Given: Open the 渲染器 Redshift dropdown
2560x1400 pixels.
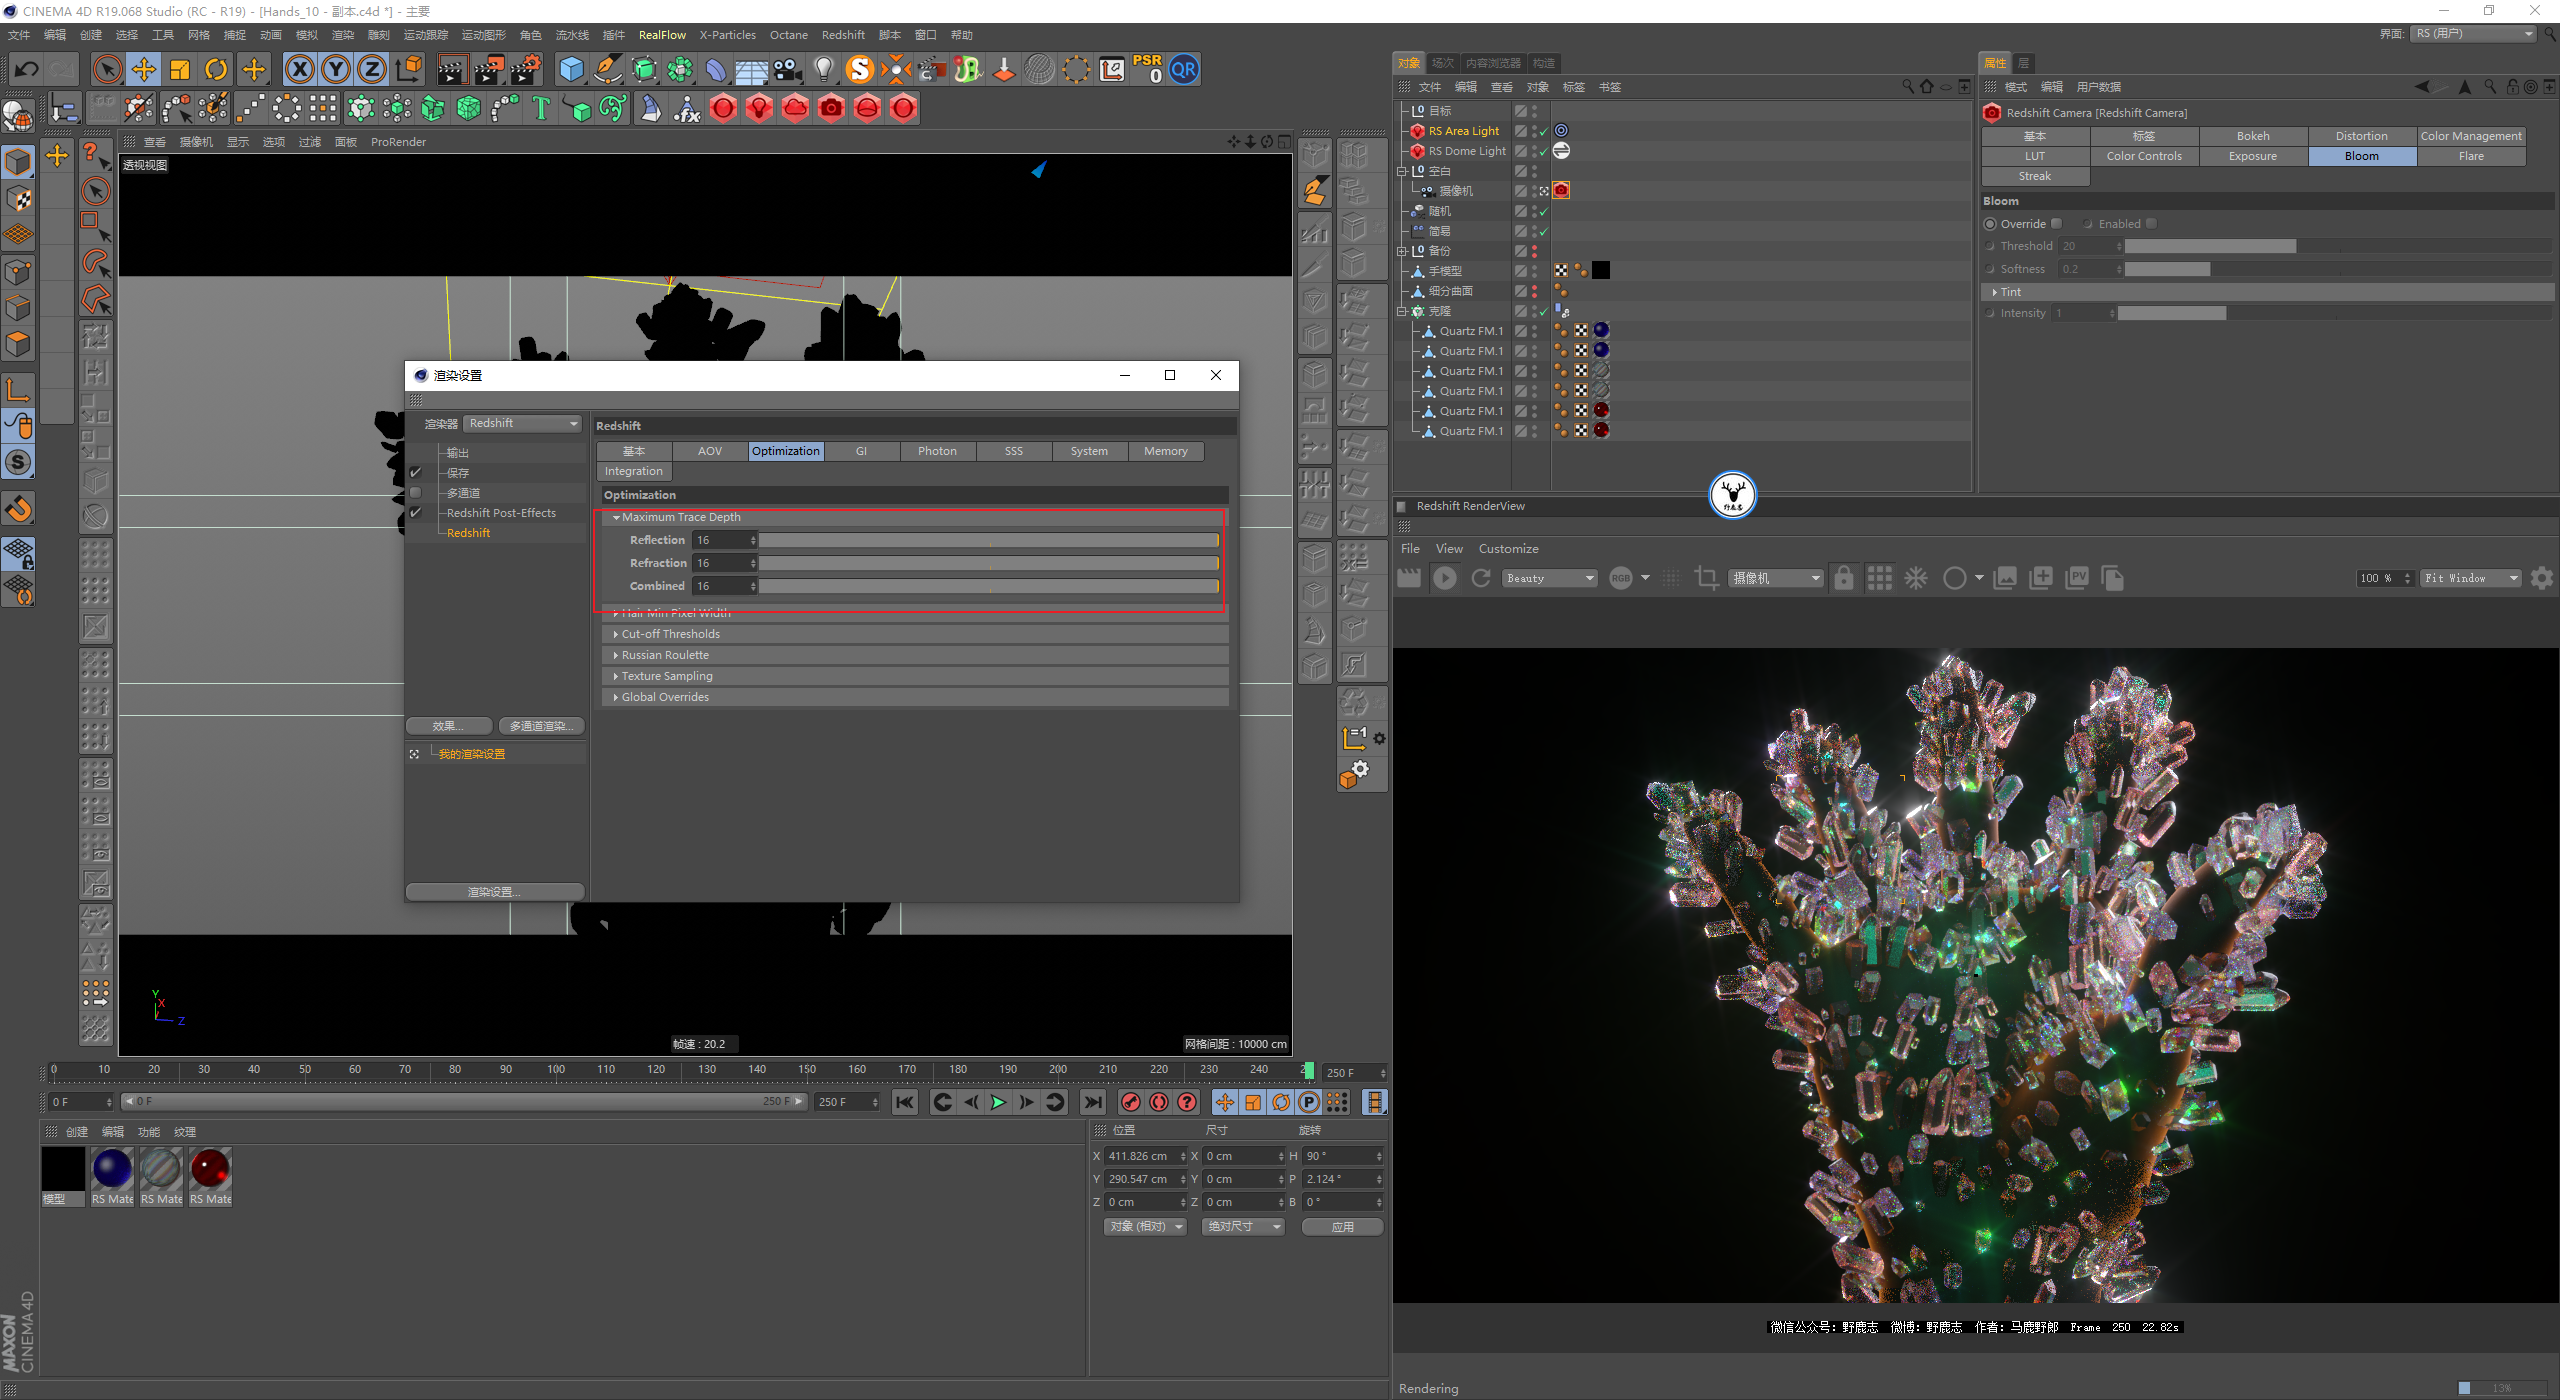Looking at the screenshot, I should 523,424.
